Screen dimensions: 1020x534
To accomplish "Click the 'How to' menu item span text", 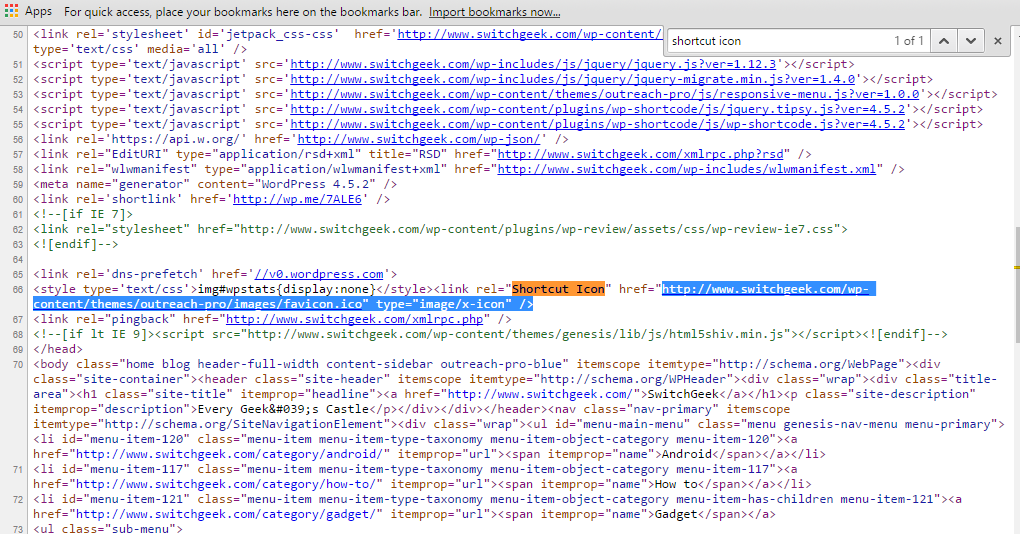I will pyautogui.click(x=676, y=483).
